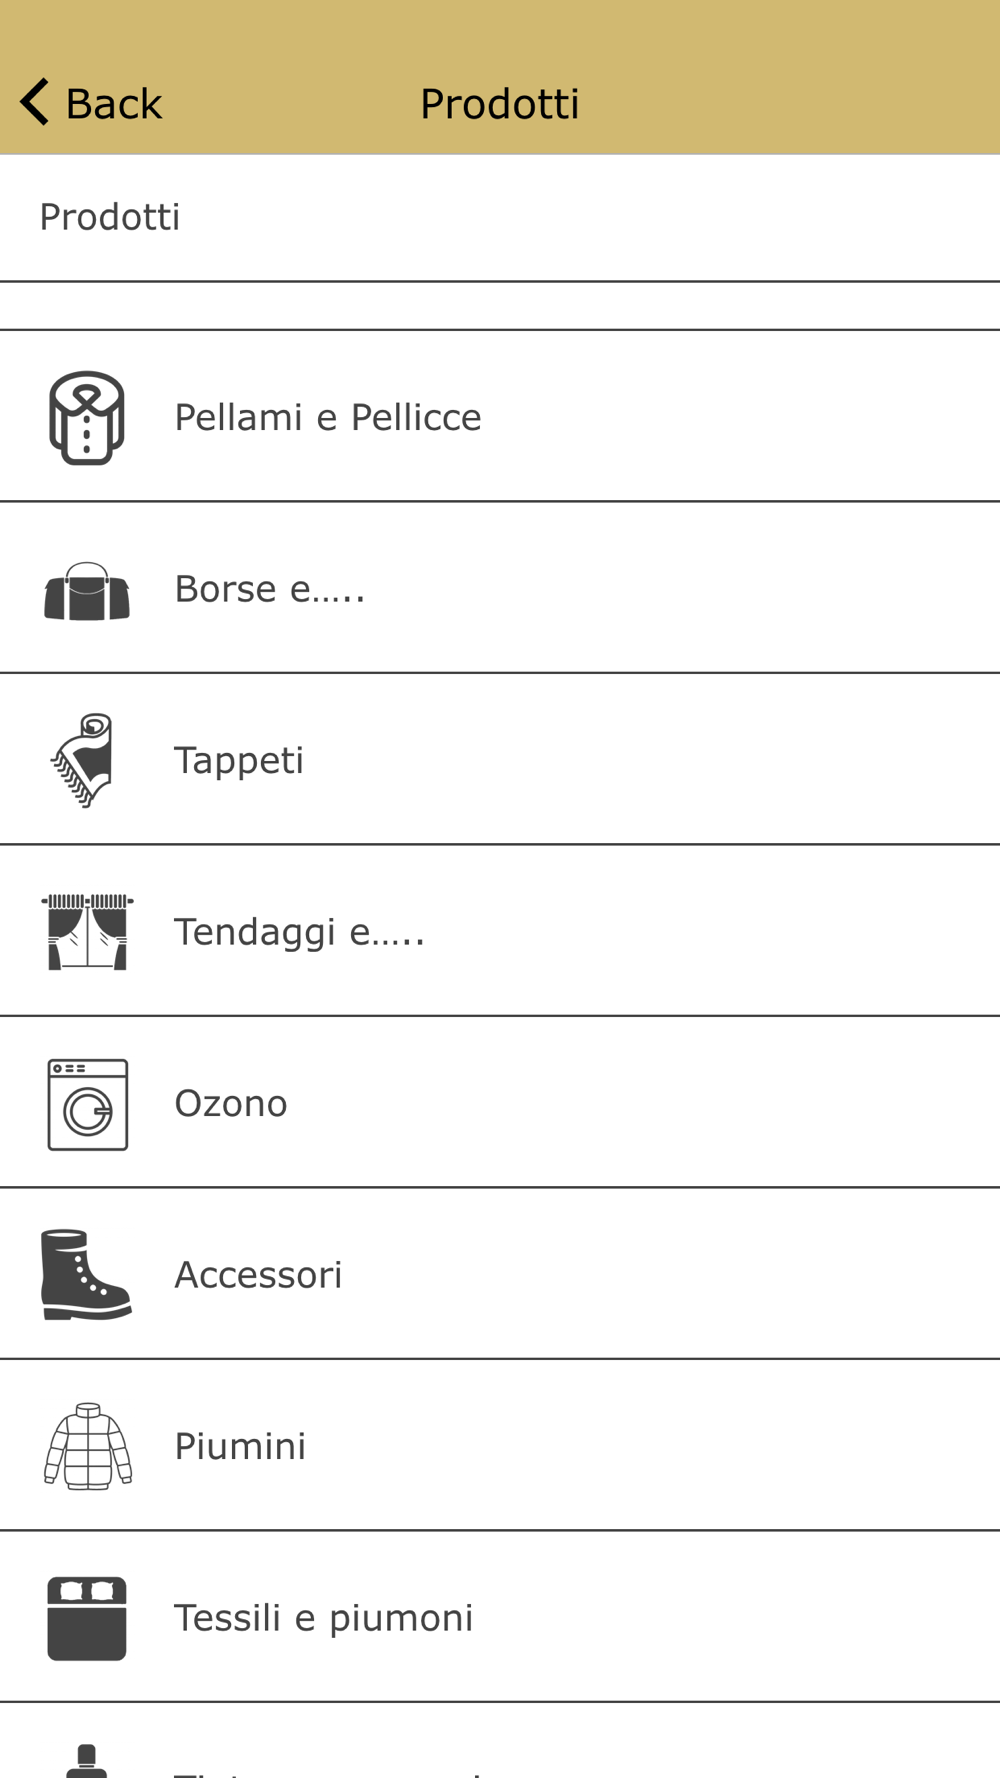Select the Tappeti list entry
The image size is (1000, 1778).
coord(239,760)
